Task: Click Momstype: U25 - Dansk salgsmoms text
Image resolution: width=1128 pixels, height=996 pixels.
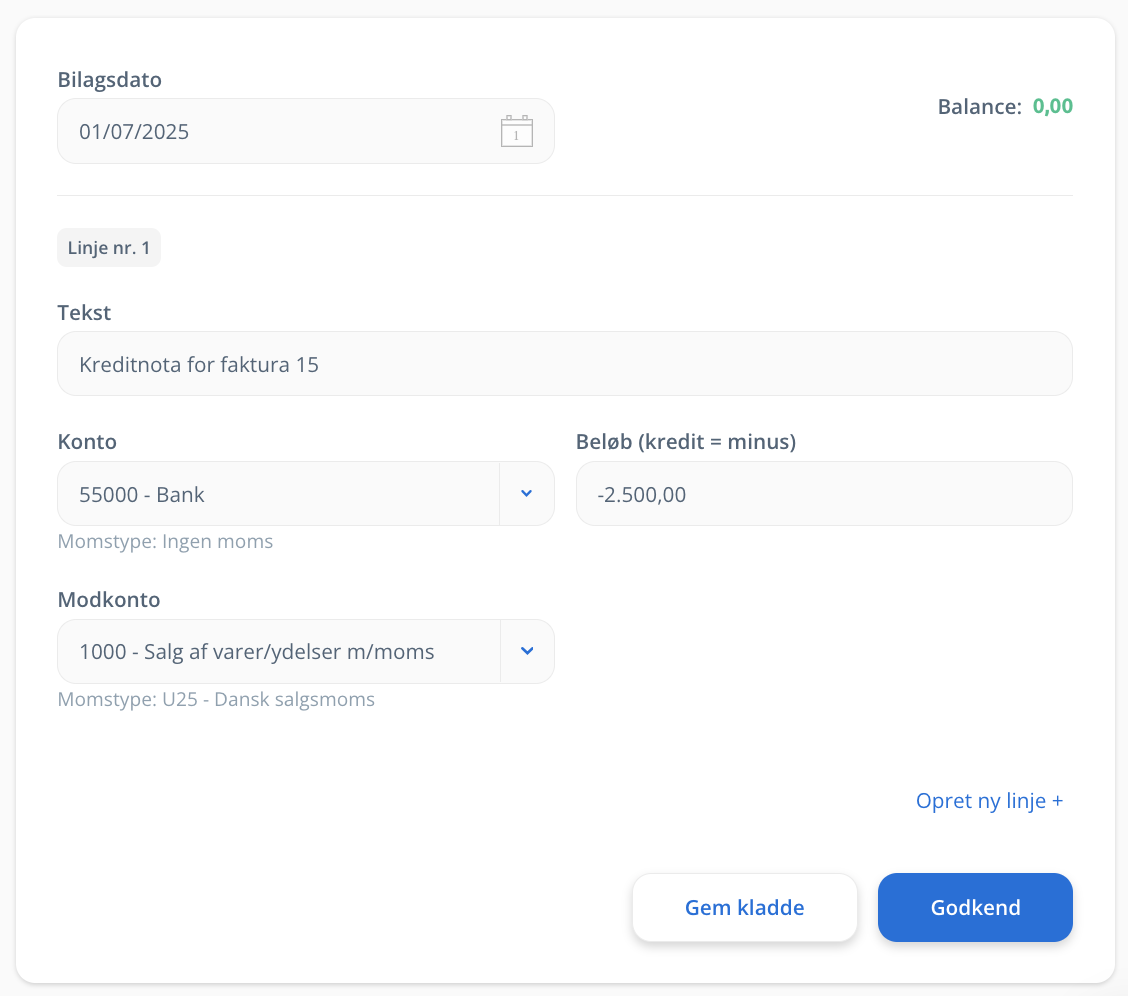Action: pyautogui.click(x=216, y=699)
